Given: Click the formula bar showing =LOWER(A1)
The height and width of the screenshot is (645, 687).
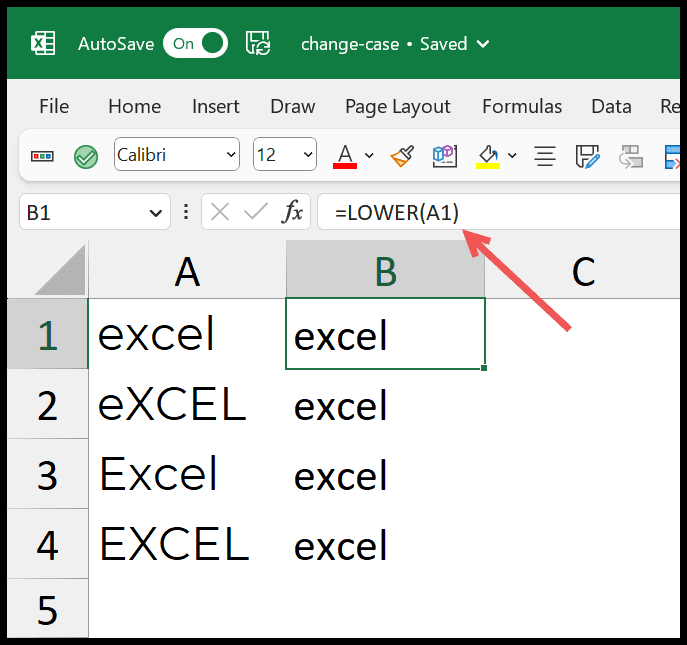Looking at the screenshot, I should click(499, 212).
